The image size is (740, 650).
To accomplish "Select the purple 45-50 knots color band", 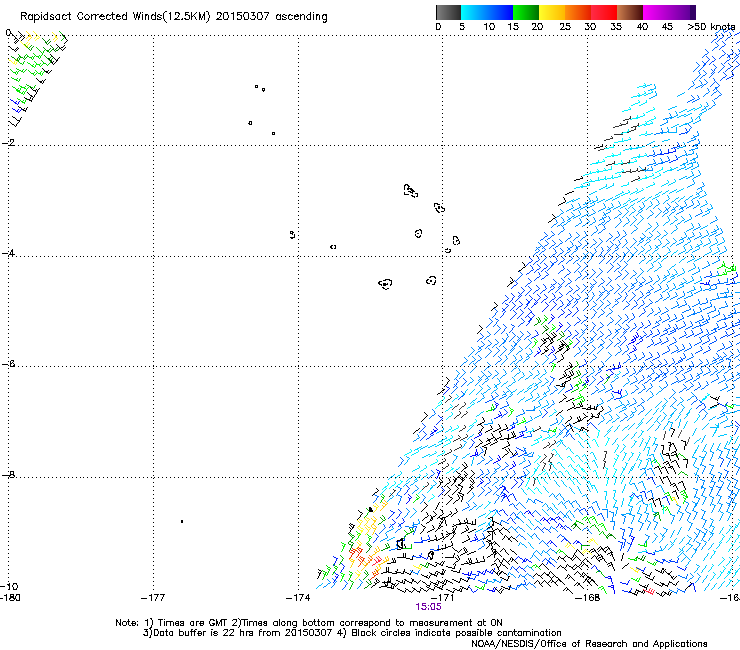I will 682,12.
